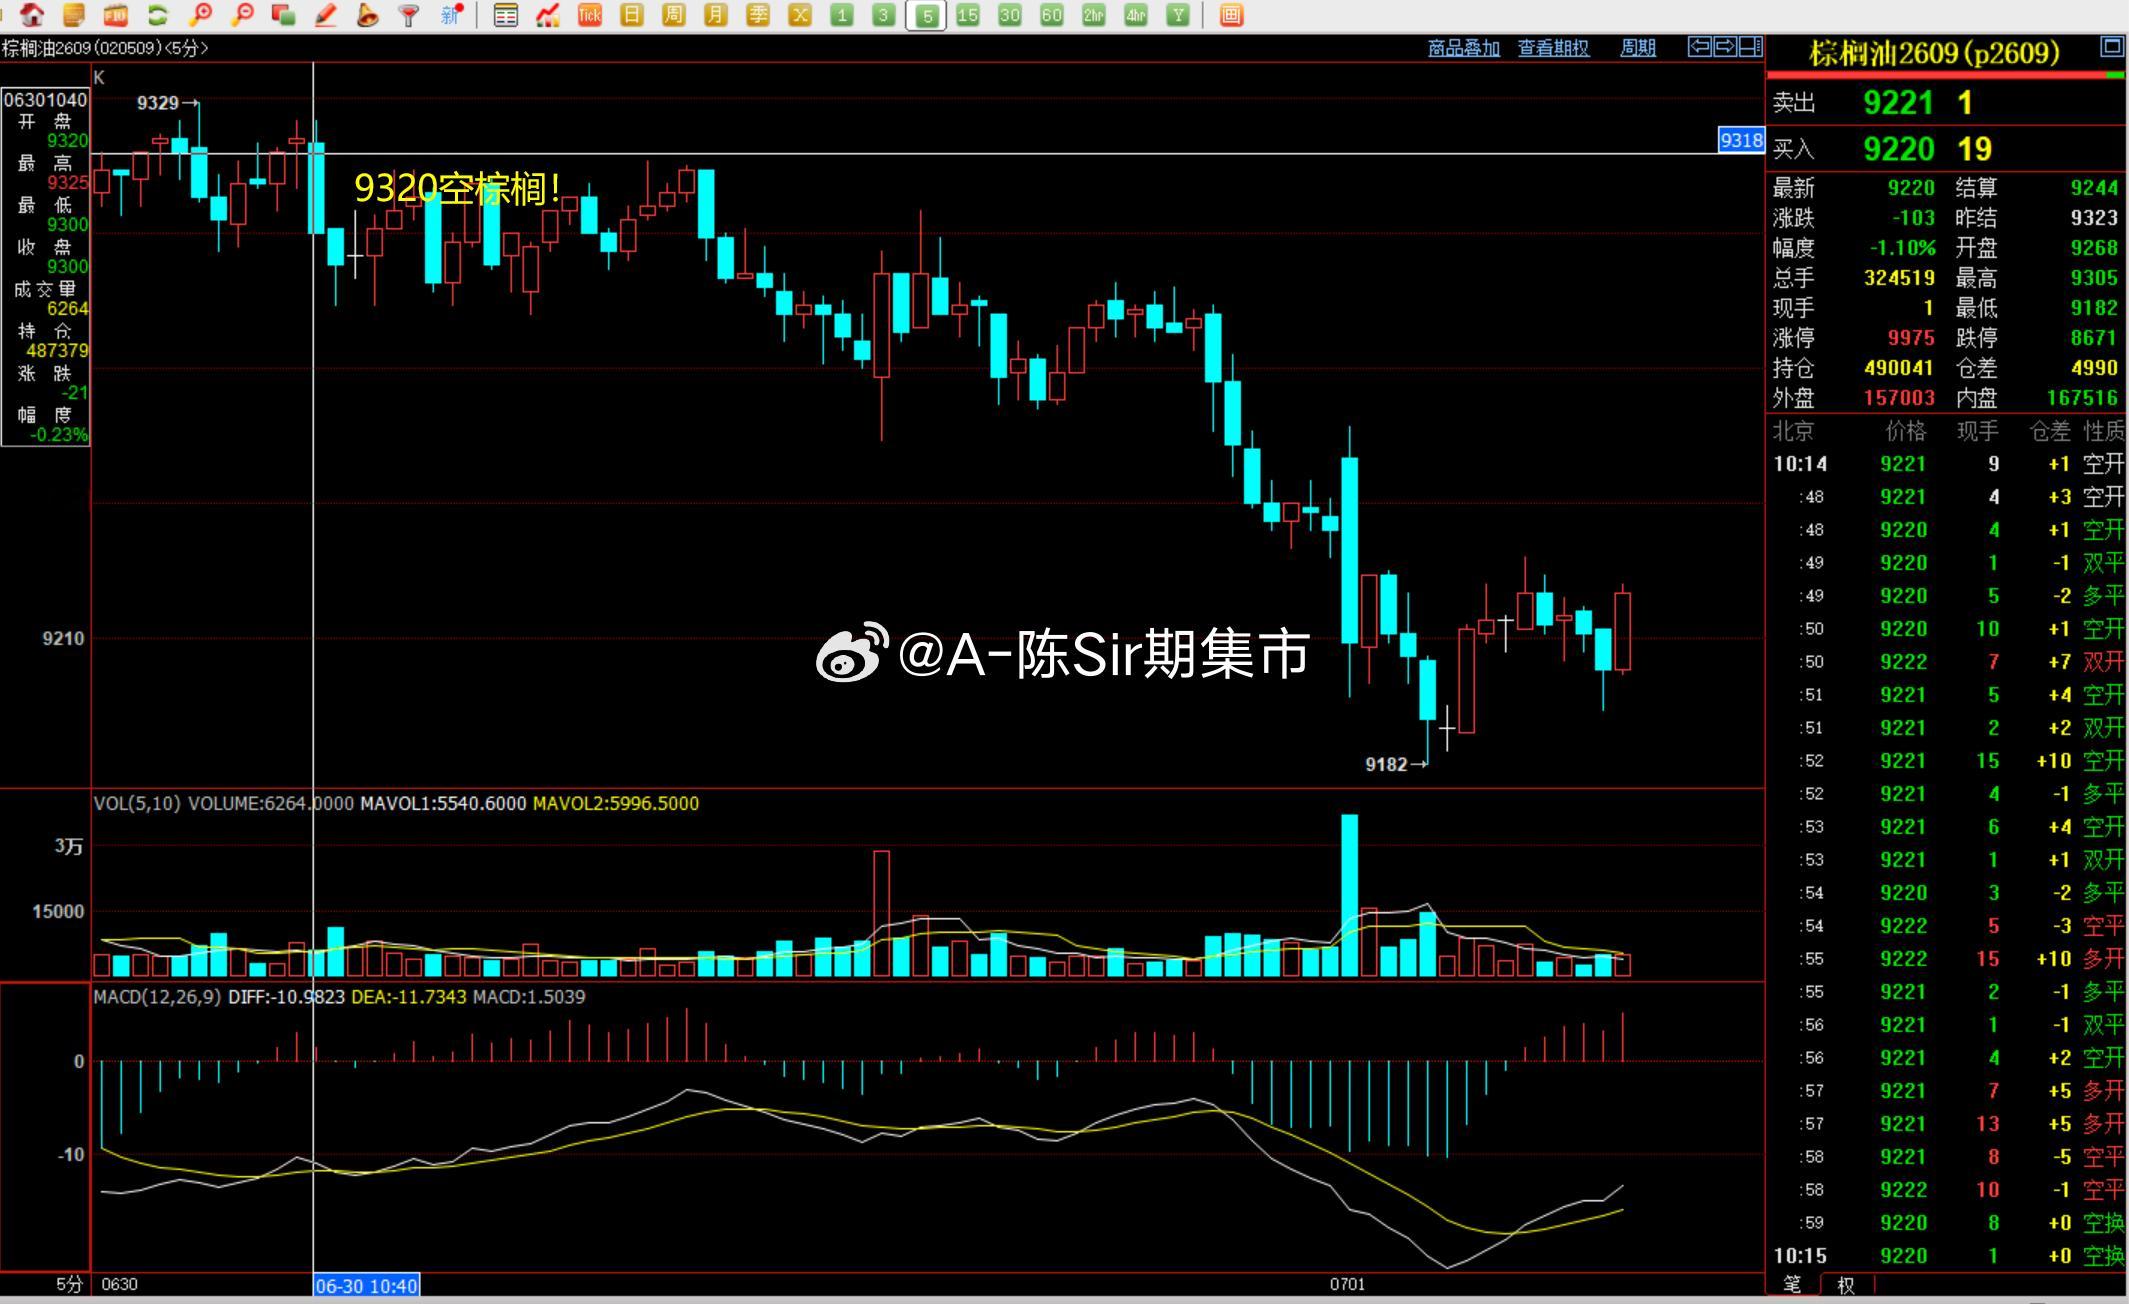Open the red panel layout icon
The height and width of the screenshot is (1304, 2129).
1232,15
